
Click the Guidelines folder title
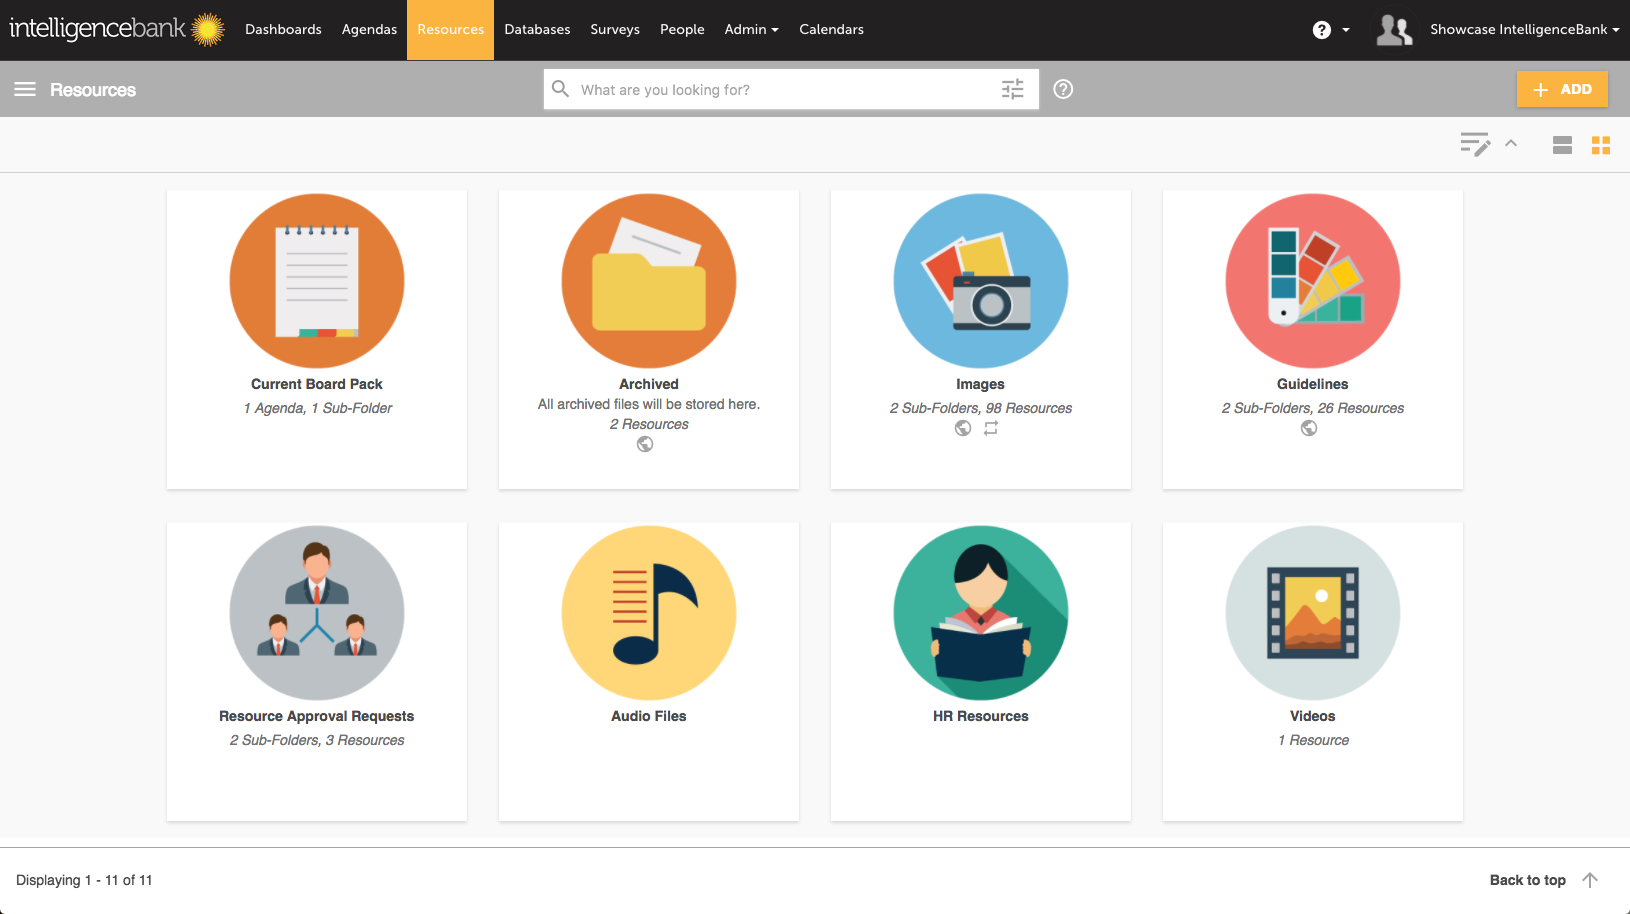click(1313, 384)
